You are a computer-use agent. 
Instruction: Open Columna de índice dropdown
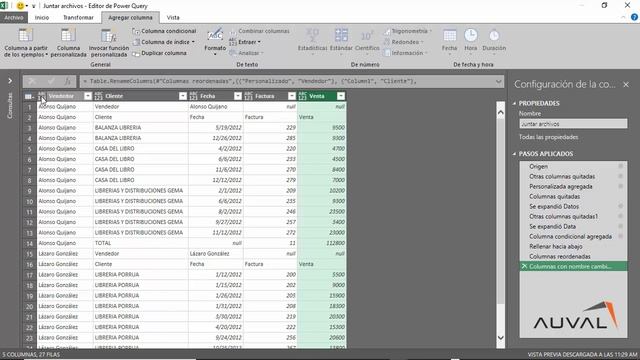tap(164, 42)
